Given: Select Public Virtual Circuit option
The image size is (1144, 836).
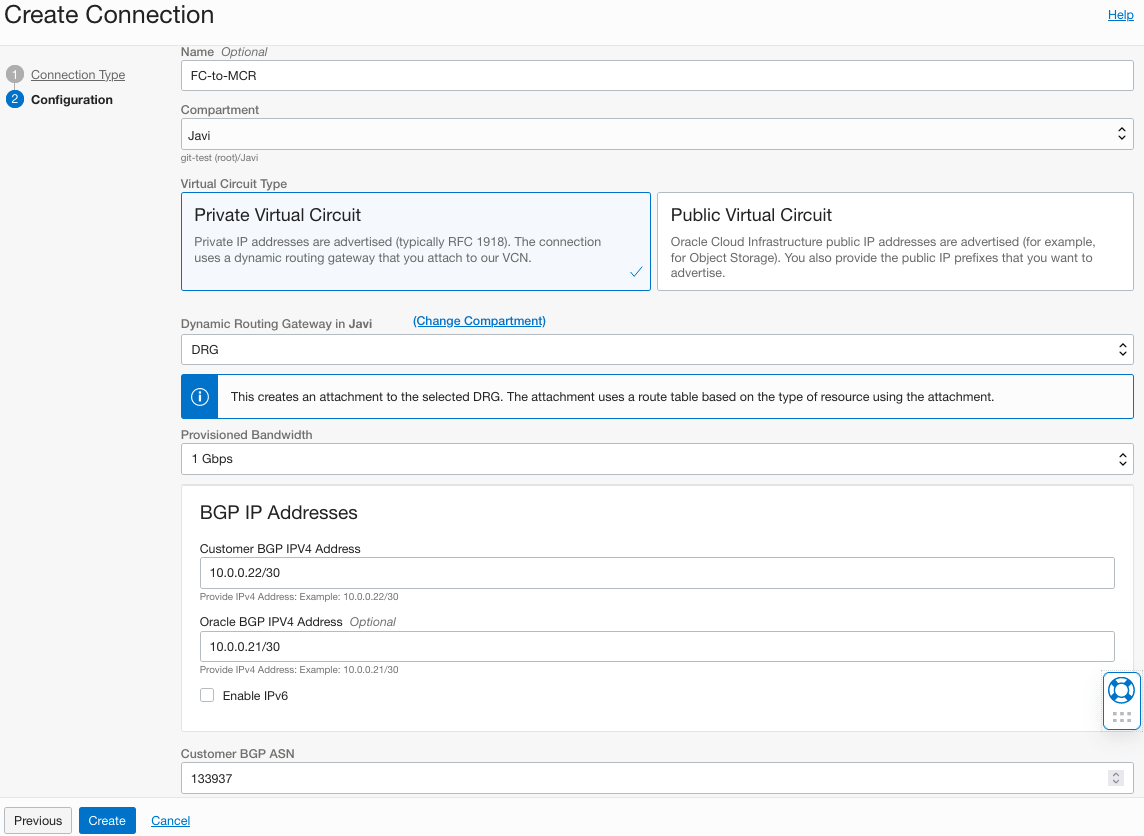Looking at the screenshot, I should (894, 242).
